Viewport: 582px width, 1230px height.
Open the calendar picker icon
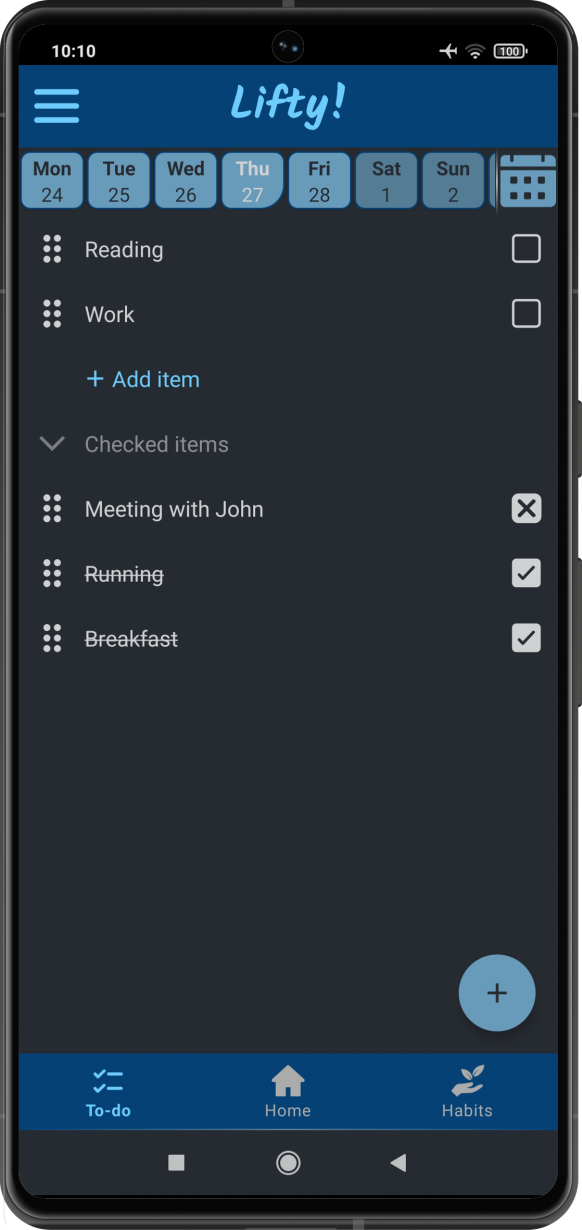click(527, 180)
